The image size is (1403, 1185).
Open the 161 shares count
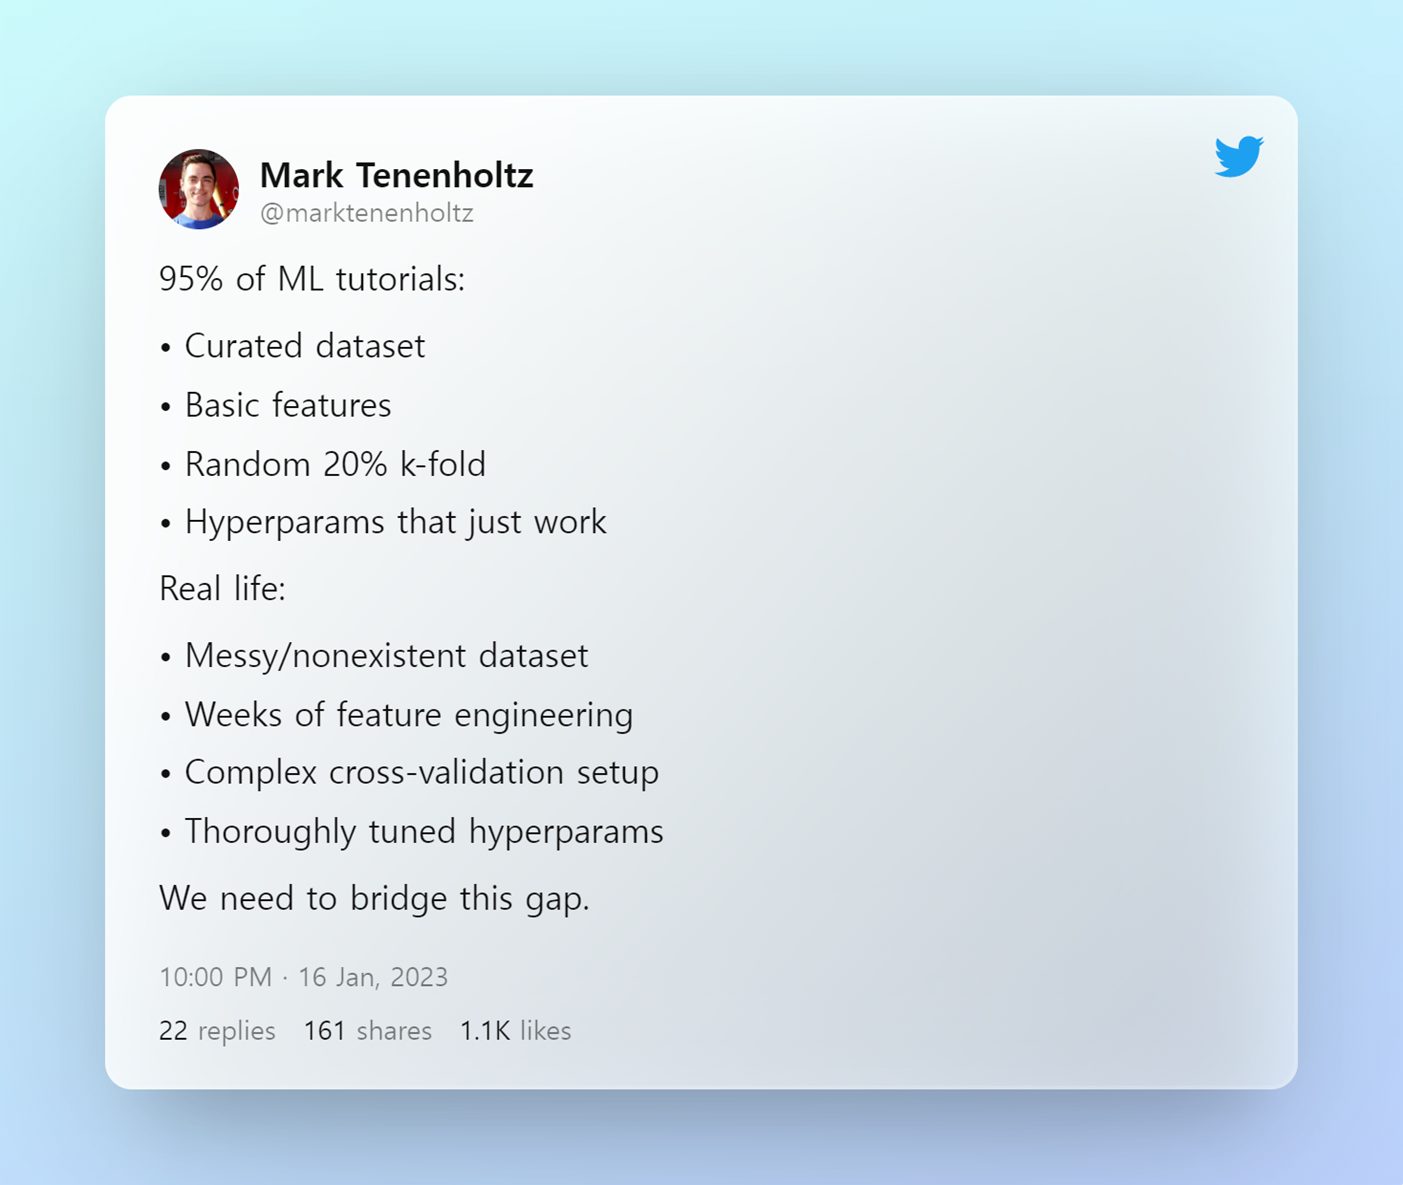coord(368,1031)
